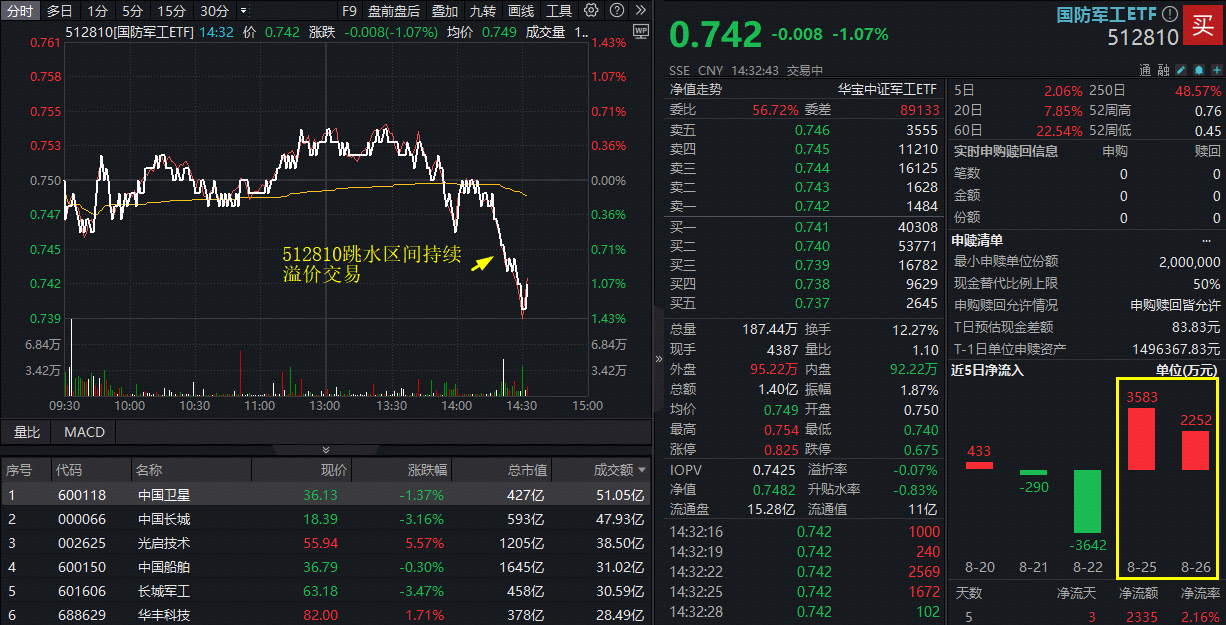Open the settings gear icon
The image size is (1226, 625).
pyautogui.click(x=588, y=10)
